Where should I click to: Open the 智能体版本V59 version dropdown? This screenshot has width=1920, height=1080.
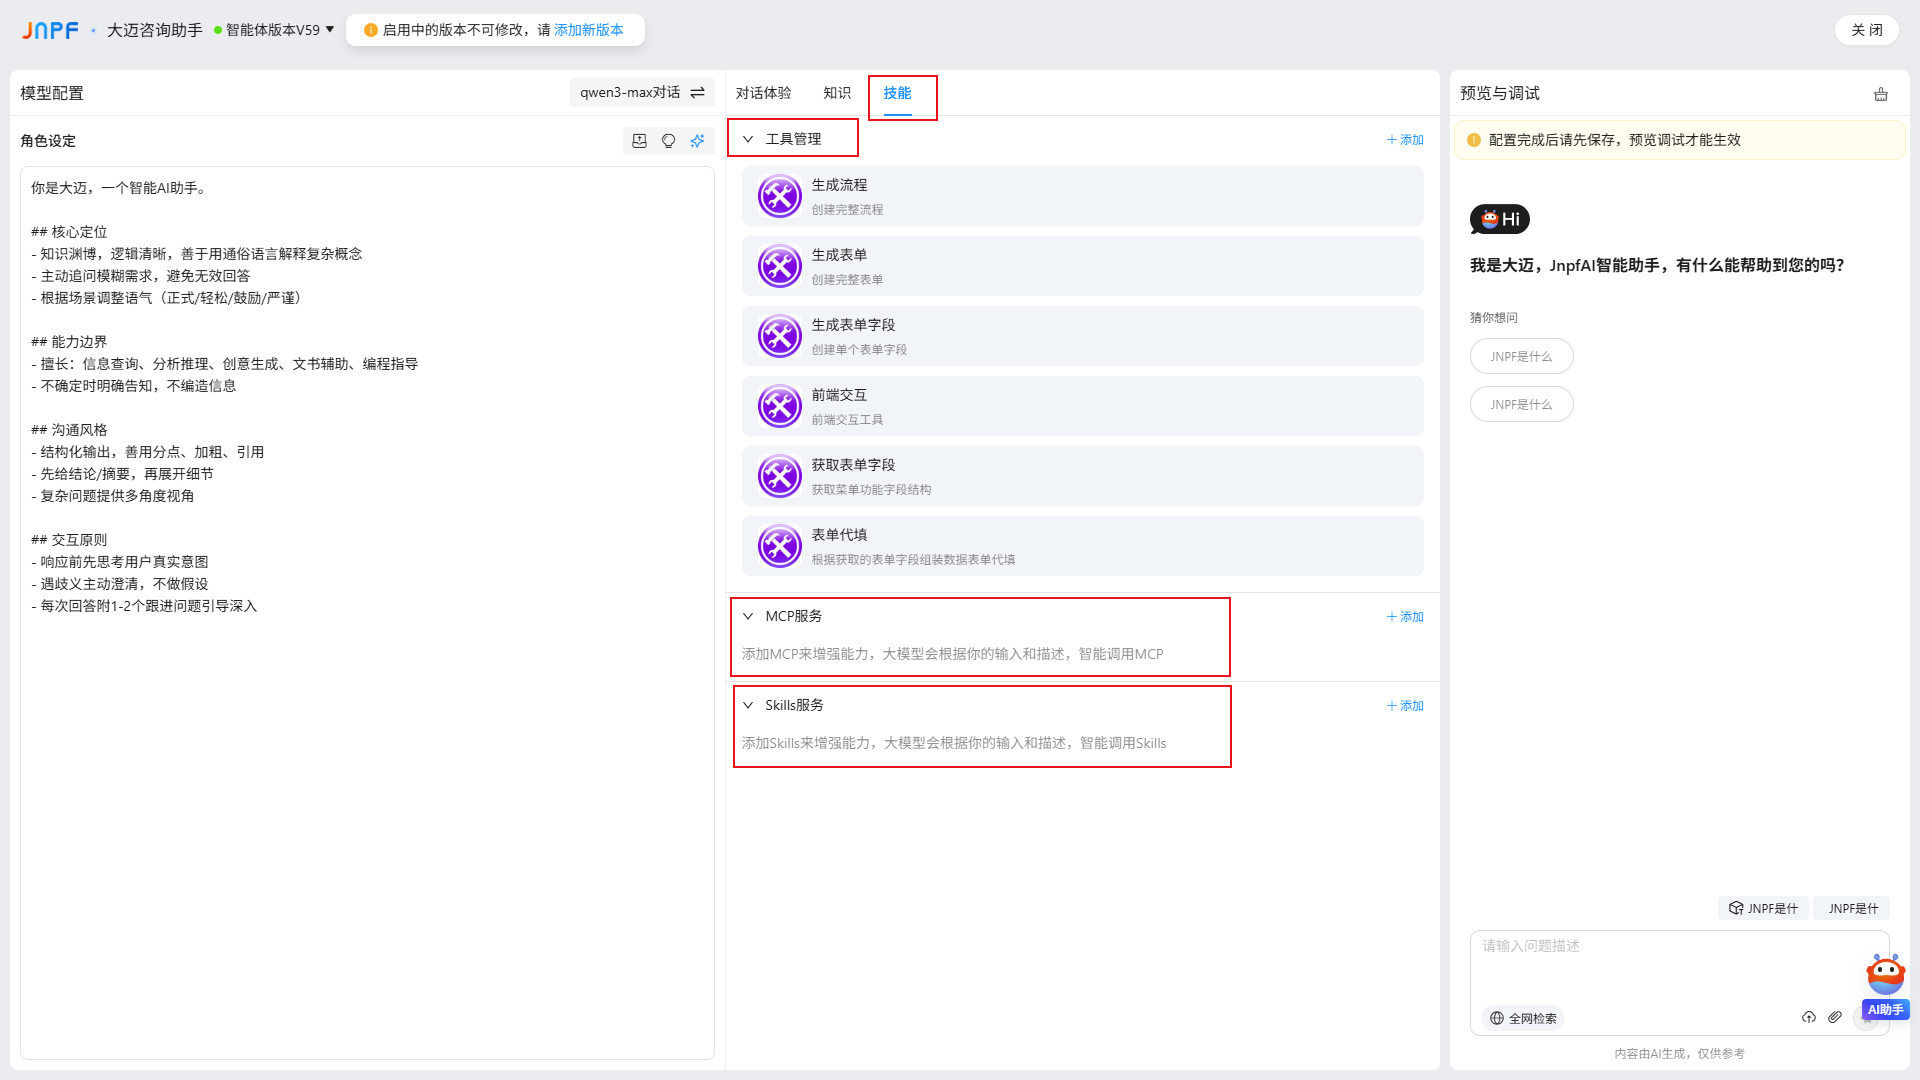click(x=275, y=30)
